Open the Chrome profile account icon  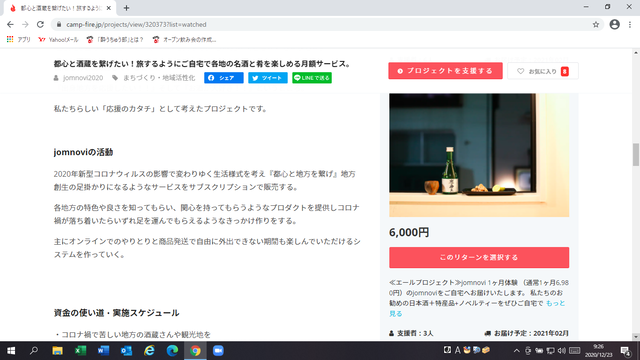614,24
